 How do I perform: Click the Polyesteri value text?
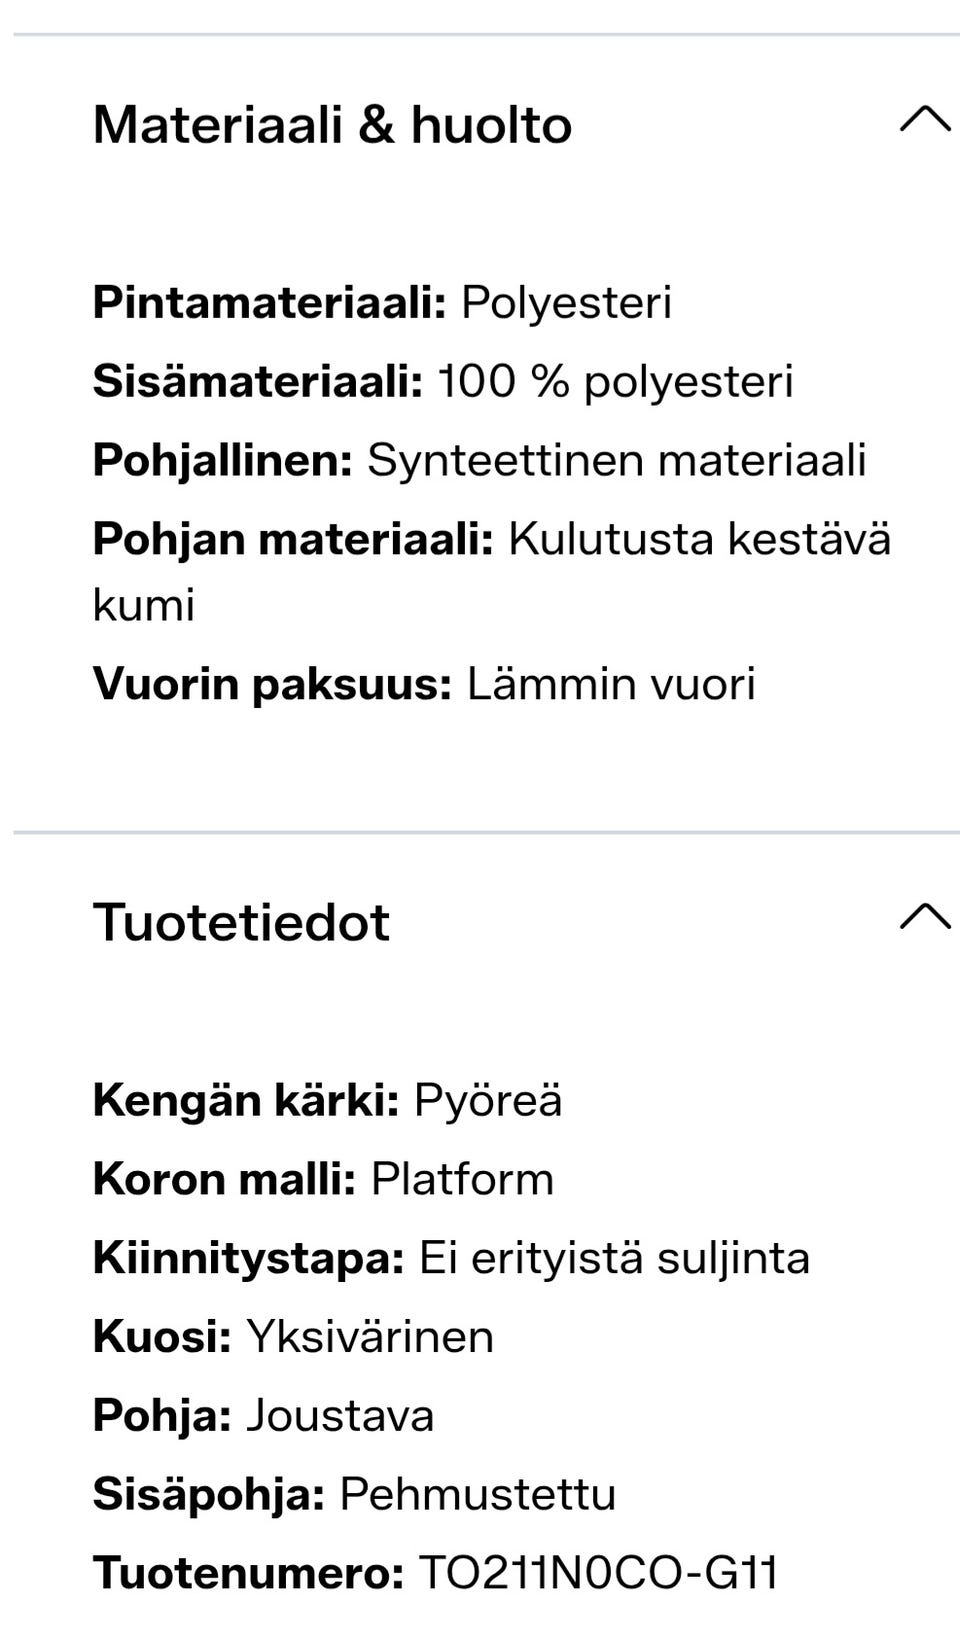tap(567, 303)
